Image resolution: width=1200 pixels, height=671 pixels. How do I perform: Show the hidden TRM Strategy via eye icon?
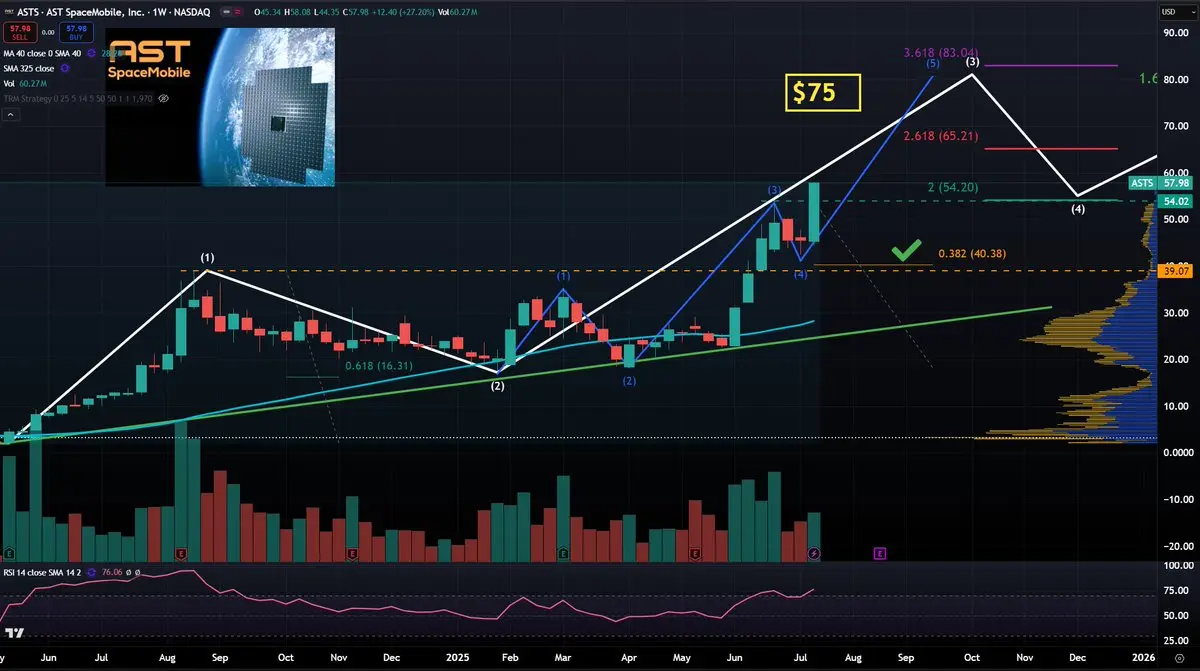coord(163,98)
